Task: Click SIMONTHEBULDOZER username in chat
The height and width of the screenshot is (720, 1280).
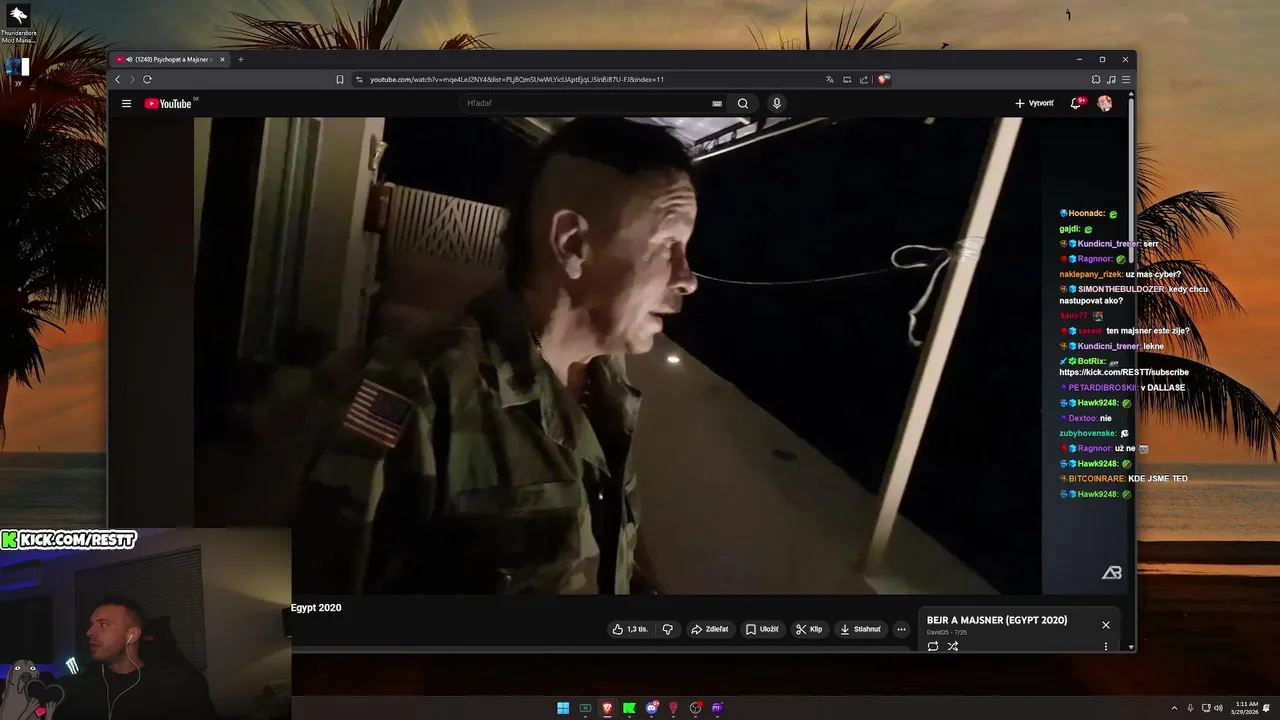Action: tap(1120, 289)
